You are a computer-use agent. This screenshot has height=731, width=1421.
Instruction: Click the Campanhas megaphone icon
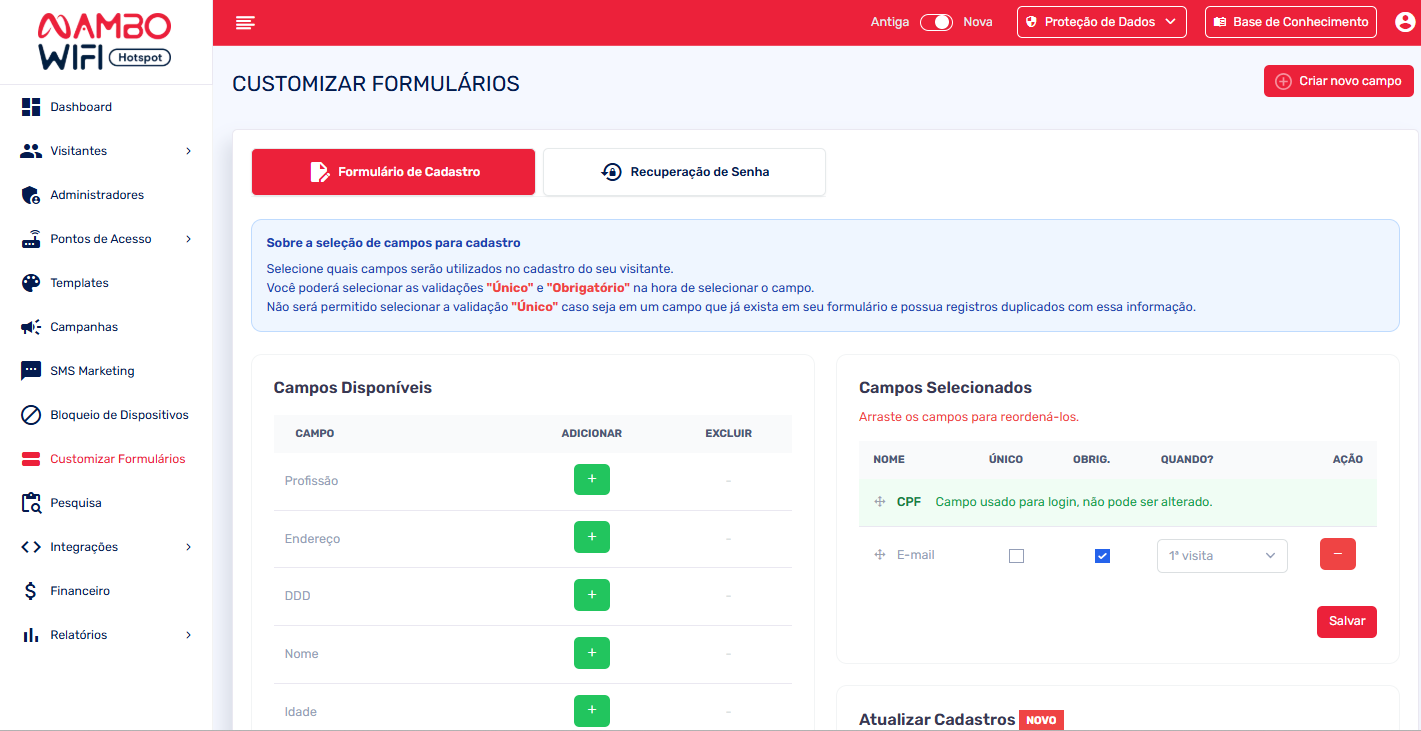31,327
